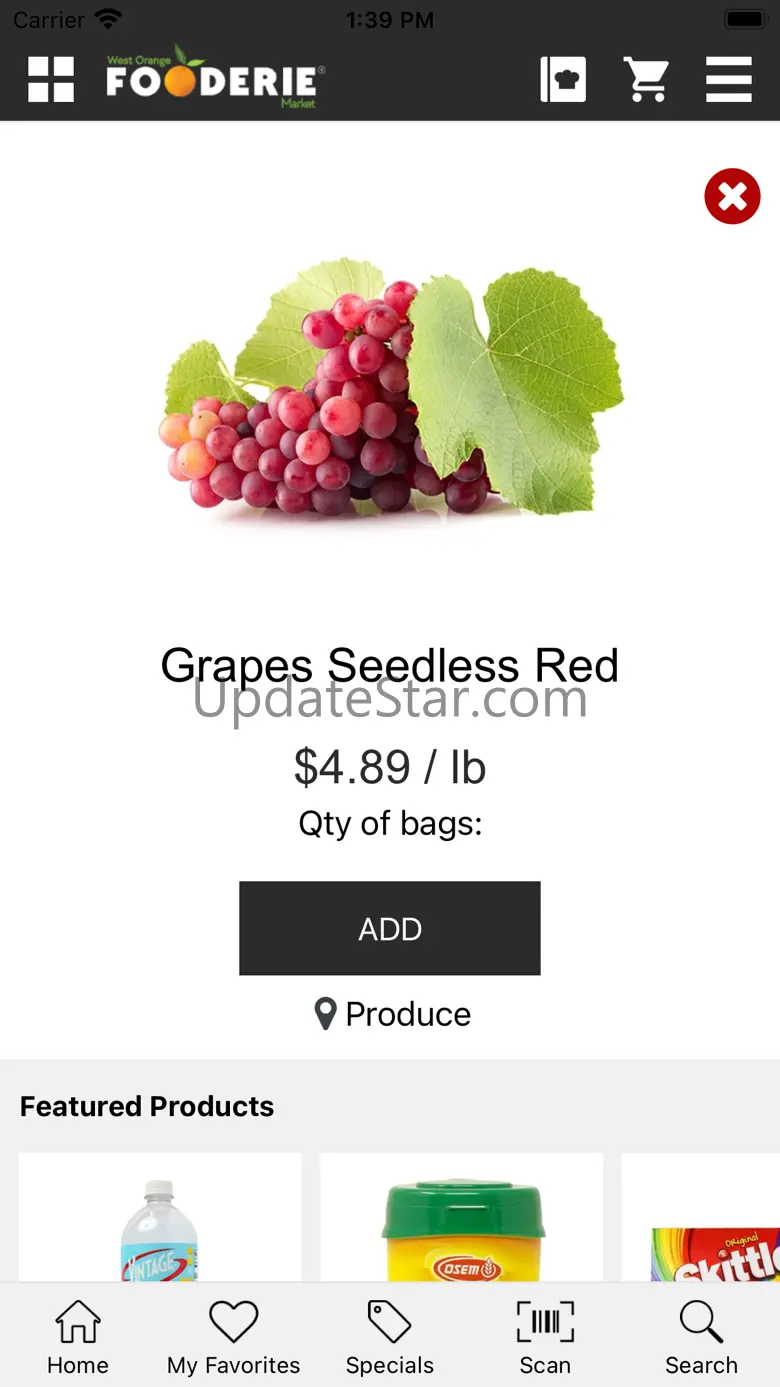Go to the Home tab
Image resolution: width=780 pixels, height=1387 pixels.
(x=78, y=1336)
